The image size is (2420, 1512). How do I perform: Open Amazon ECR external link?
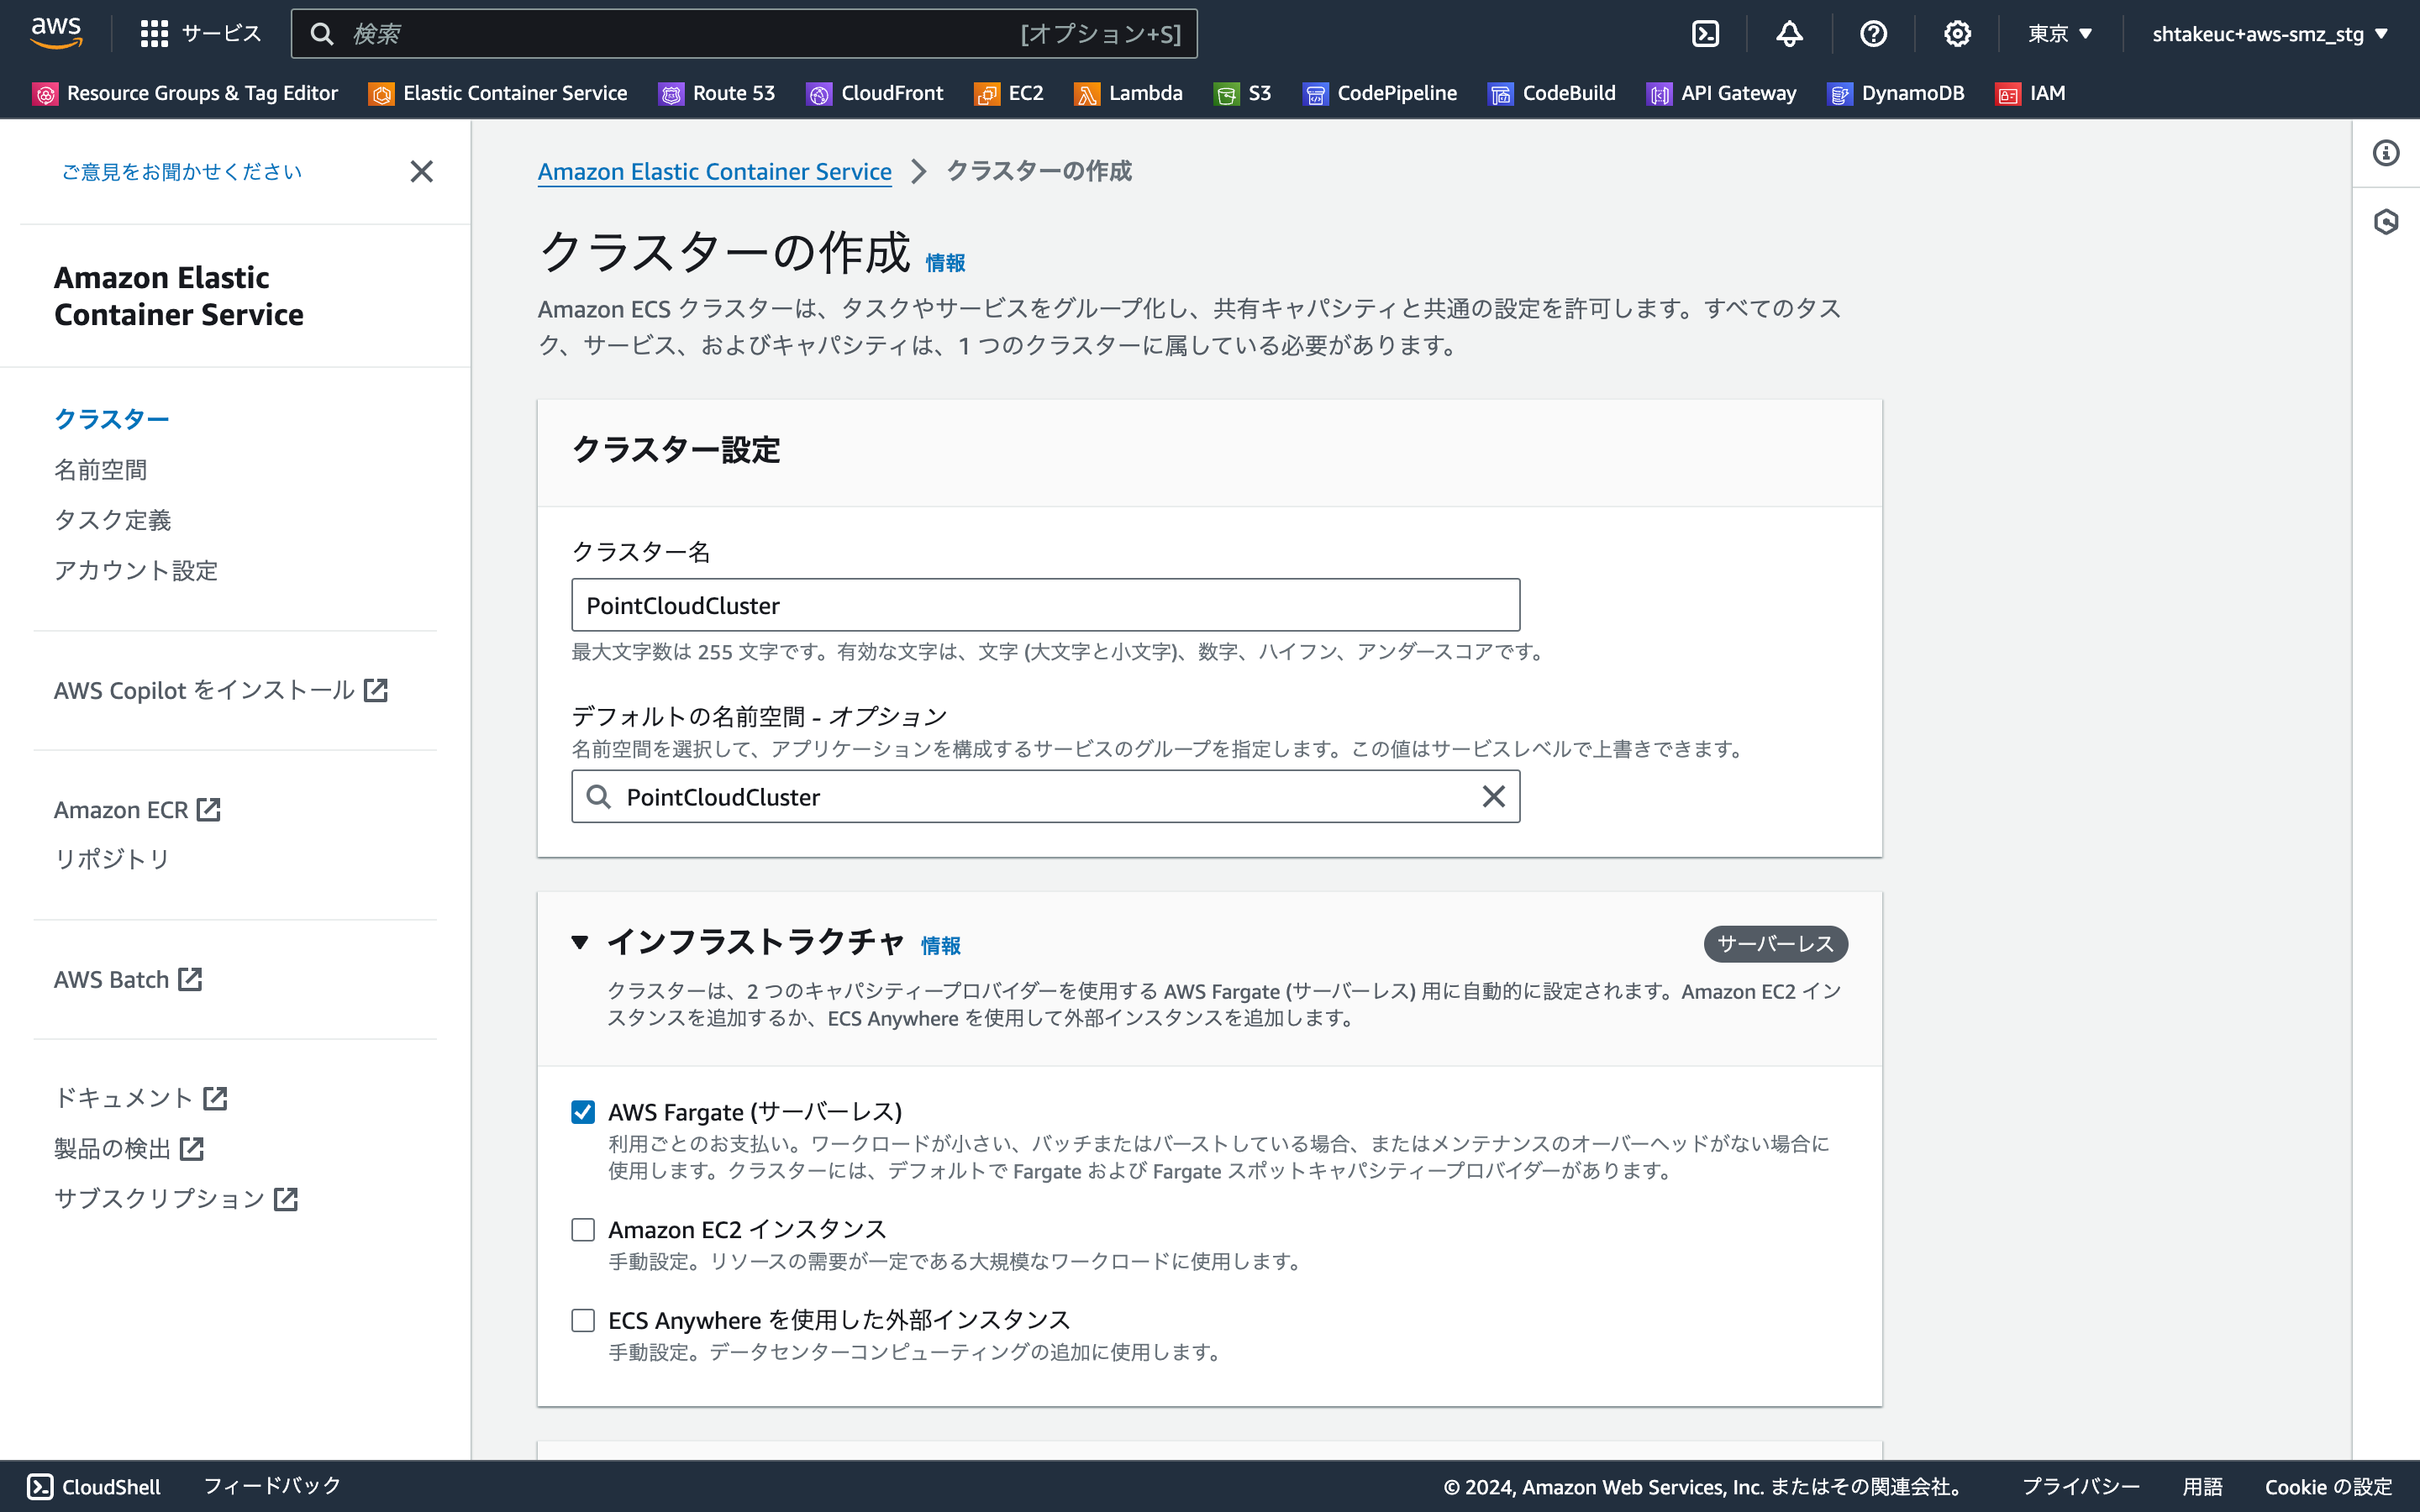(137, 809)
